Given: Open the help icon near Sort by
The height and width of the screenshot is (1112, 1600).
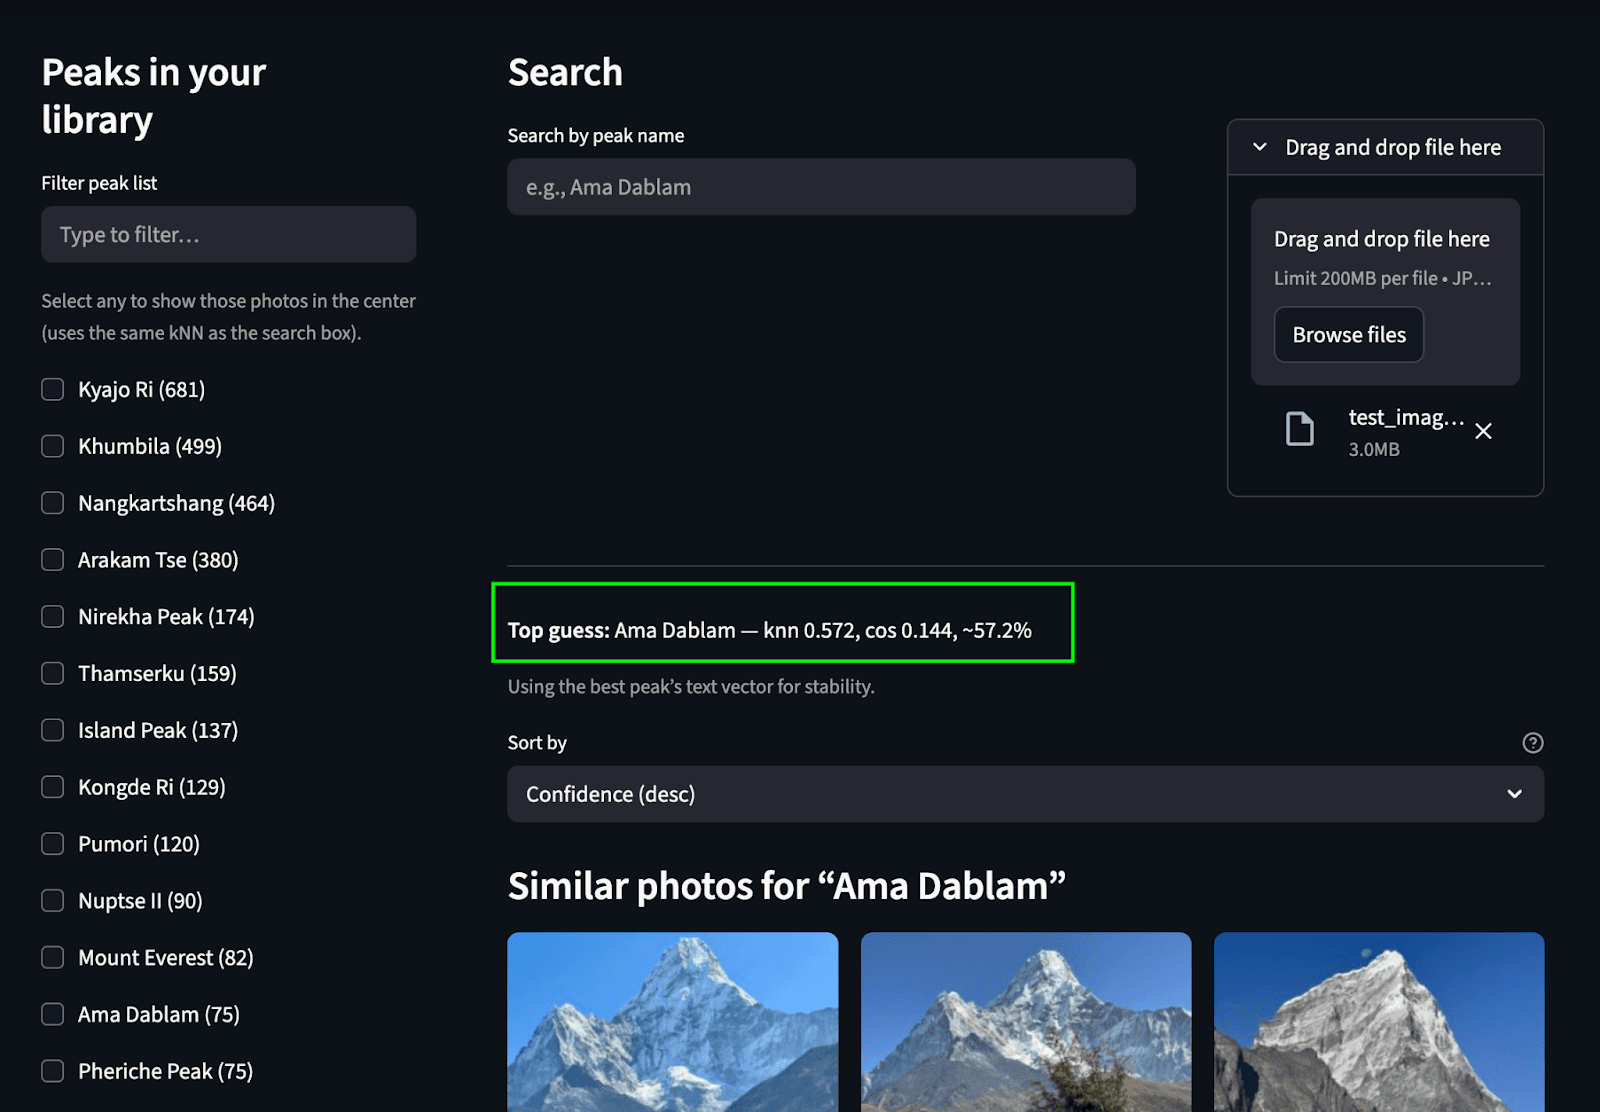Looking at the screenshot, I should point(1533,742).
